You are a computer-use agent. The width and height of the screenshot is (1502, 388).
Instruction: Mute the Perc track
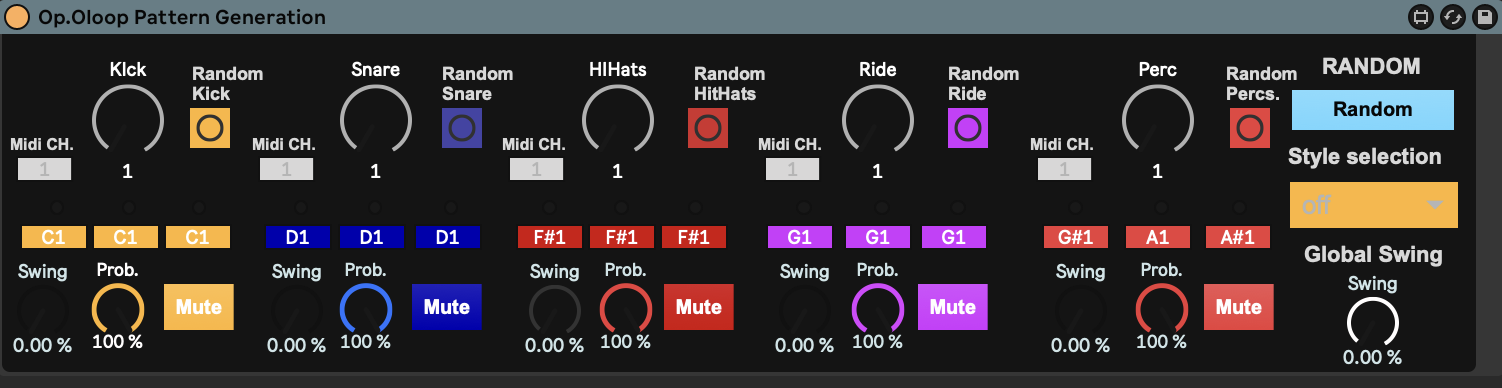pyautogui.click(x=1238, y=307)
